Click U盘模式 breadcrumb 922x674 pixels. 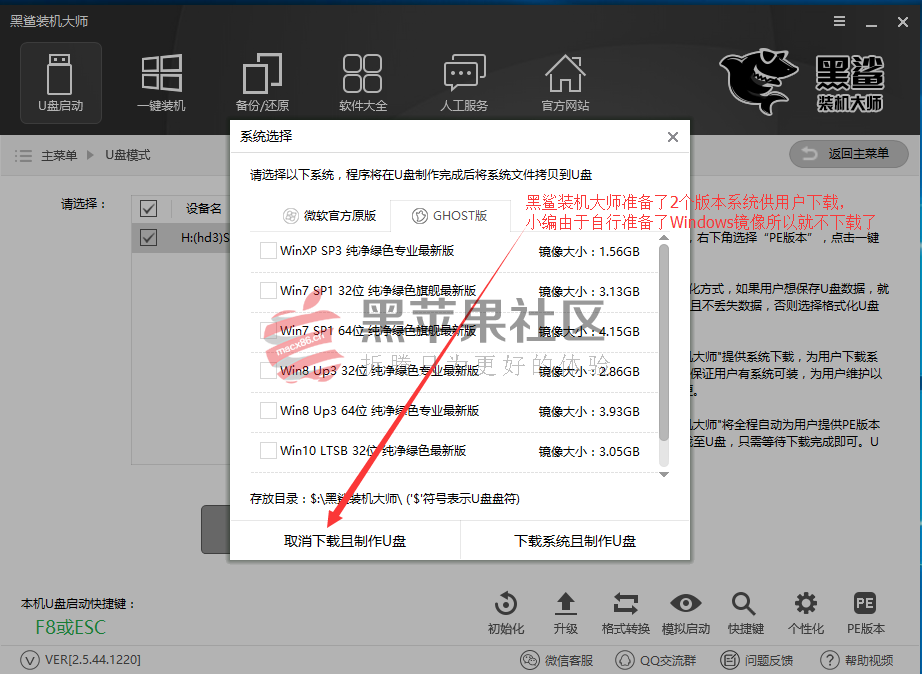(128, 155)
